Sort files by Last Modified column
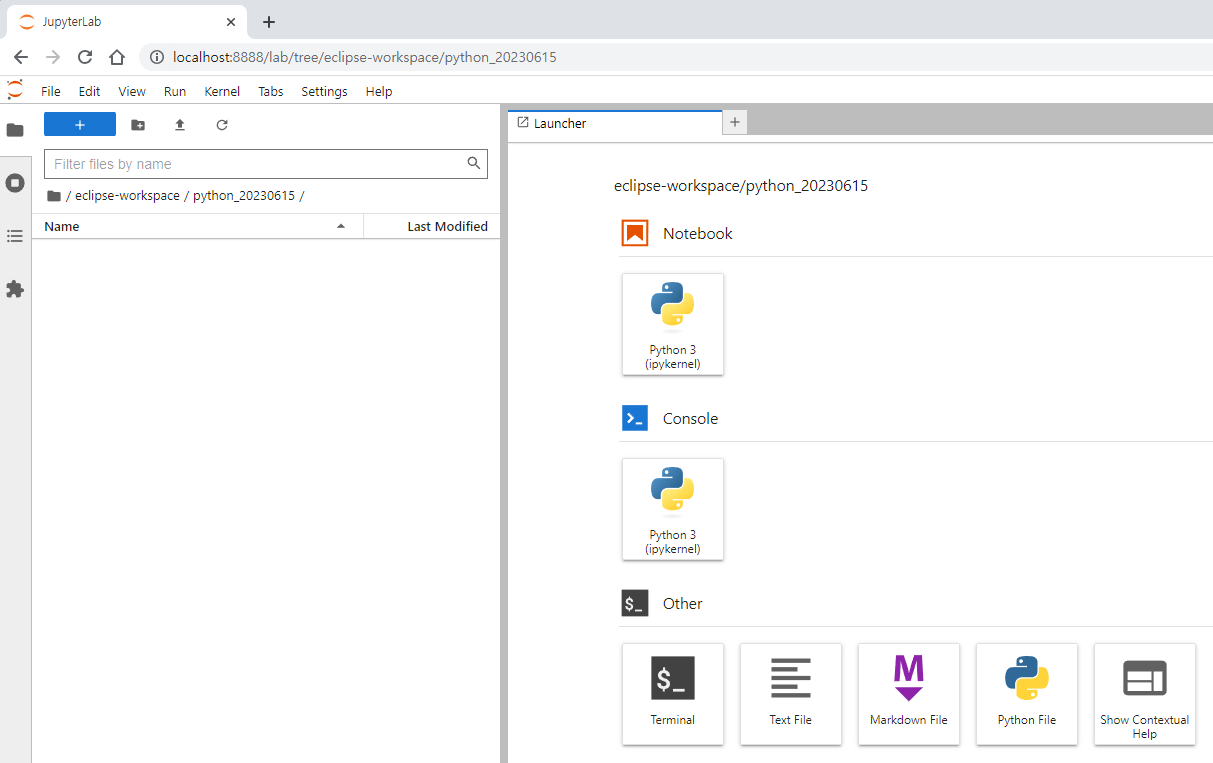The height and width of the screenshot is (763, 1213). (432, 227)
